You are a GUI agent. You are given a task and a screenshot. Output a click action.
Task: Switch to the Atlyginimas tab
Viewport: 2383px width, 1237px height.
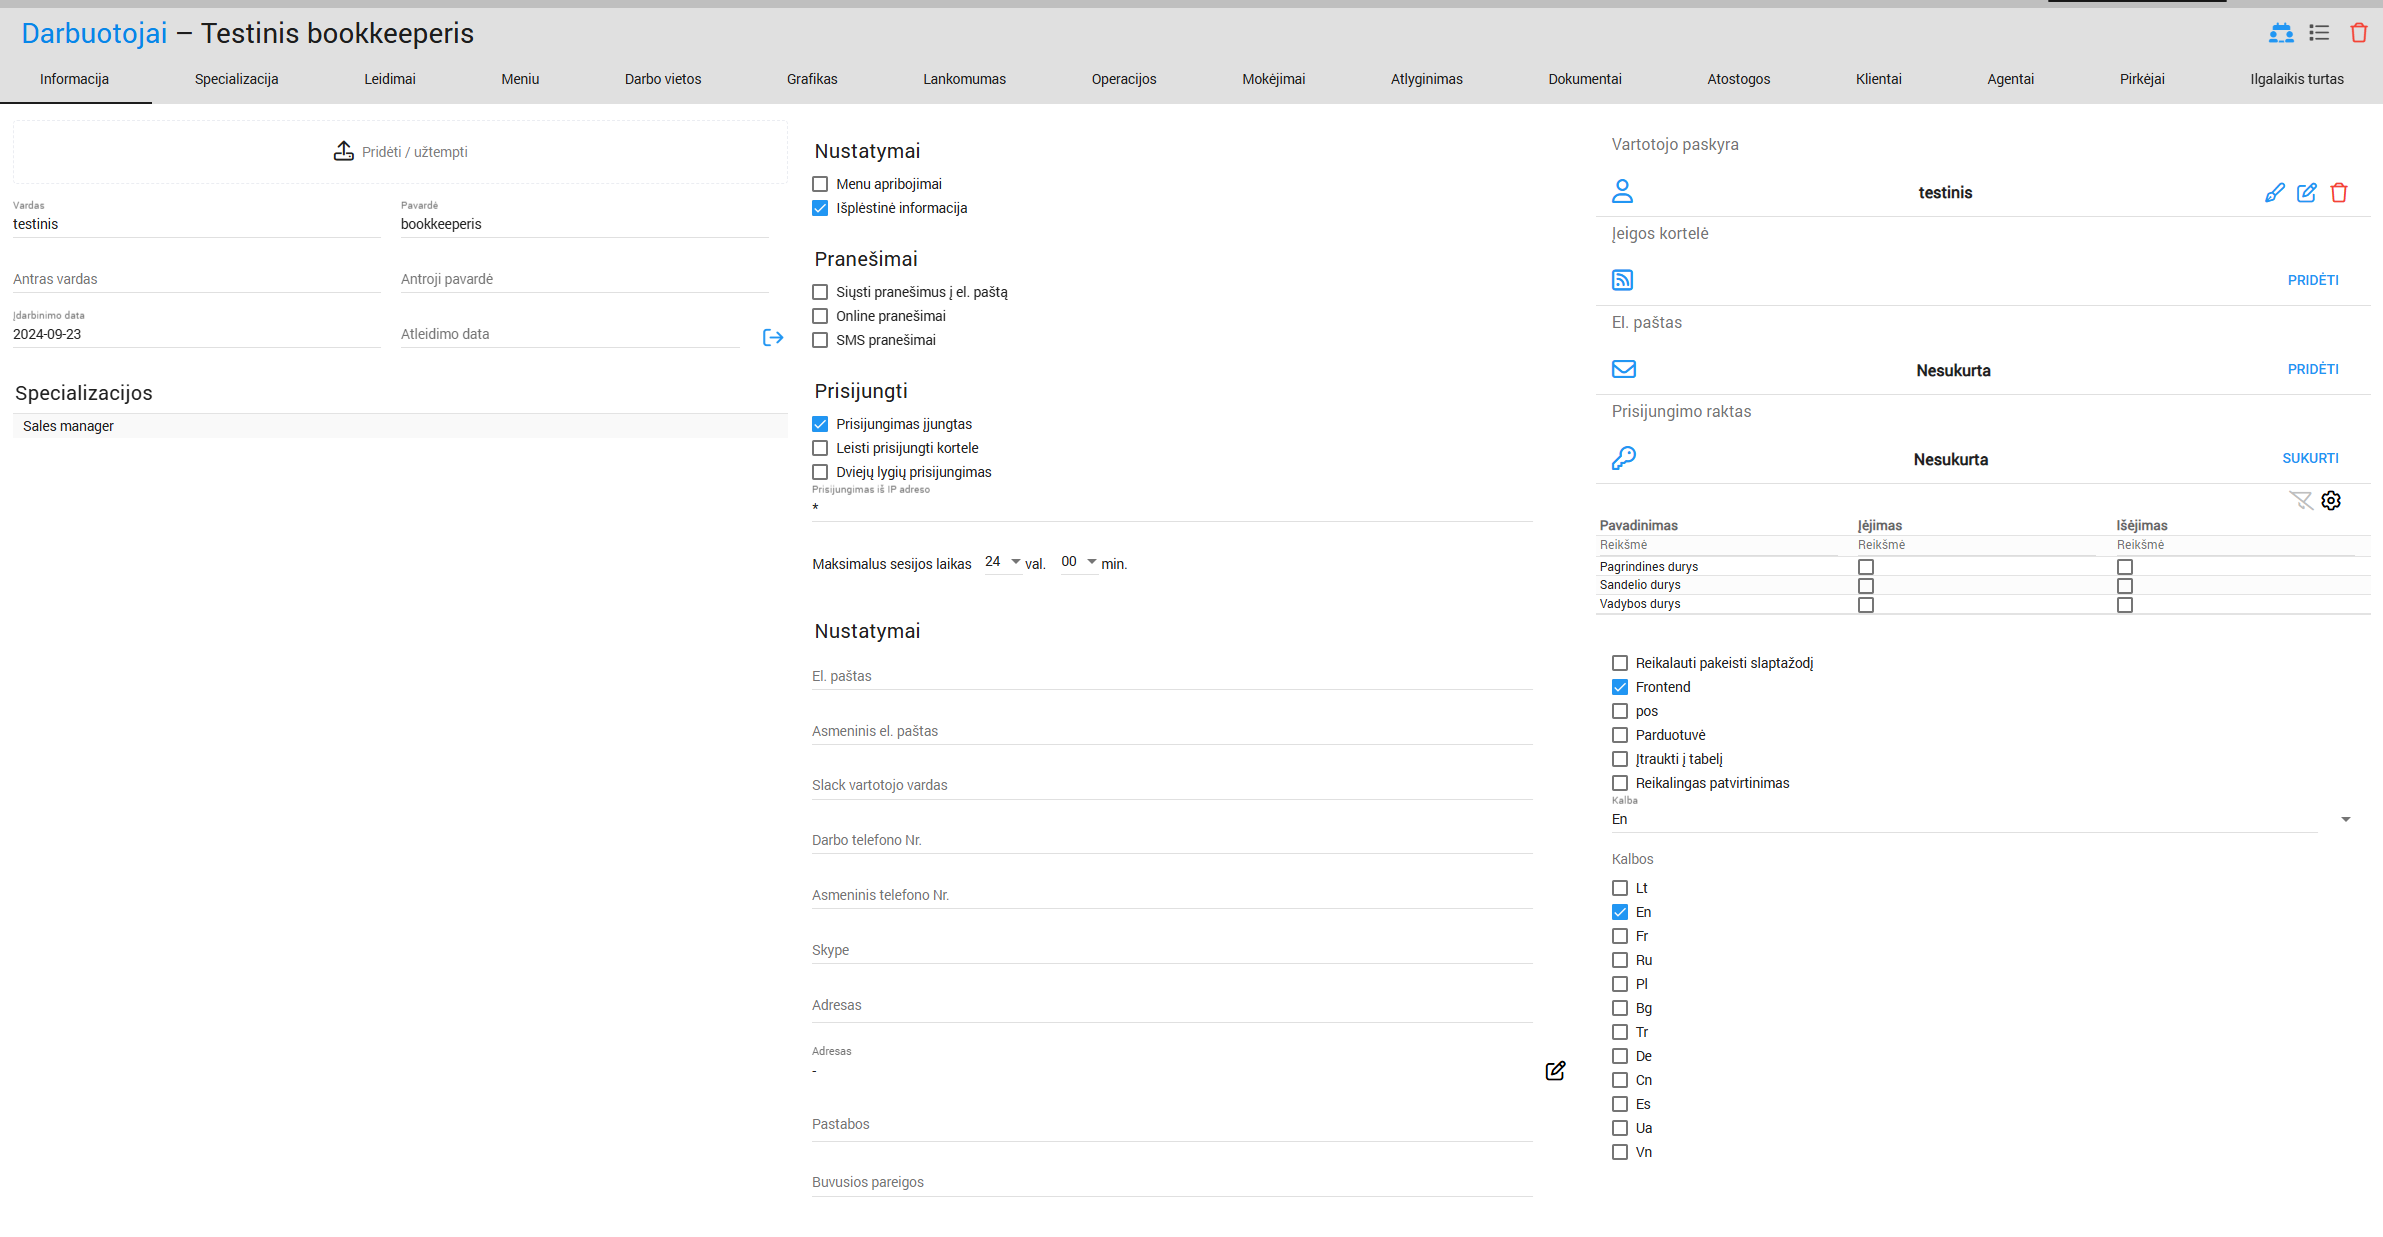tap(1426, 79)
